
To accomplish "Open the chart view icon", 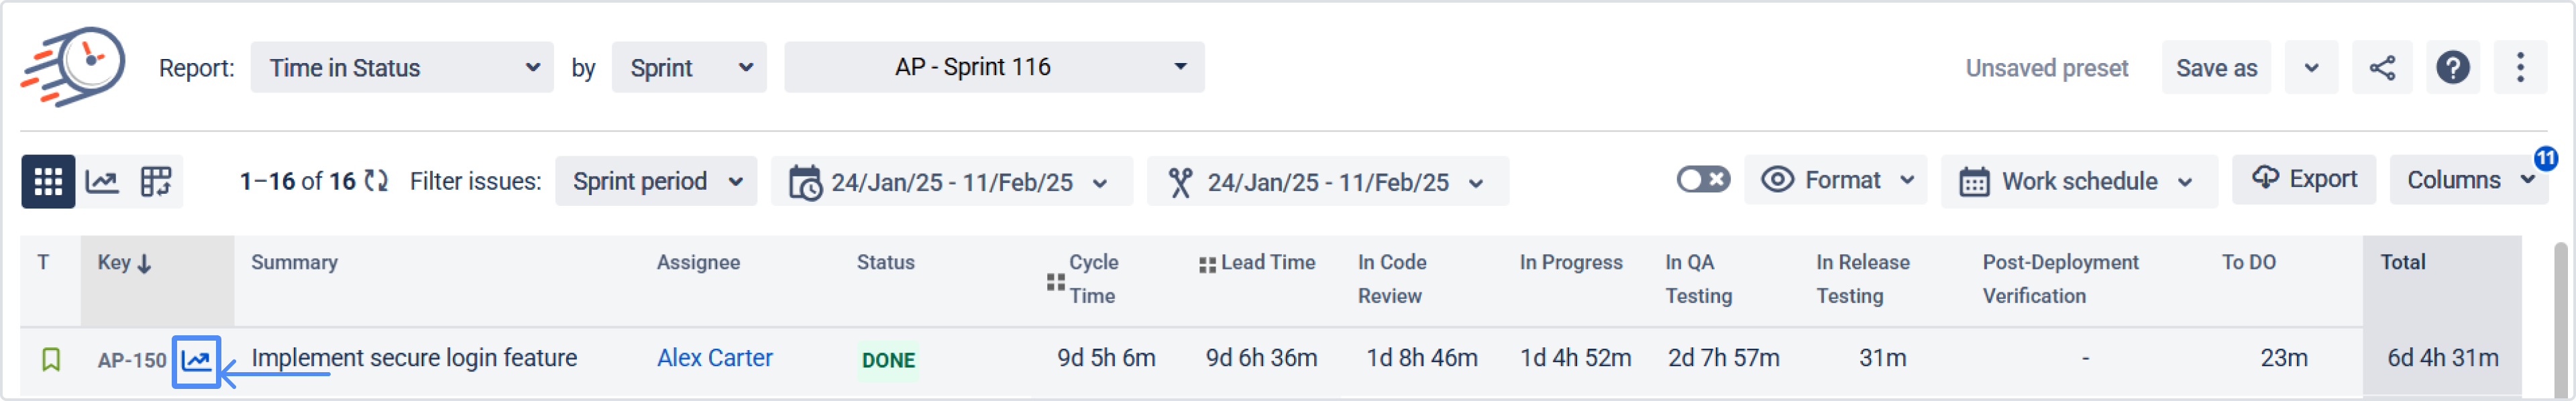I will tap(102, 181).
